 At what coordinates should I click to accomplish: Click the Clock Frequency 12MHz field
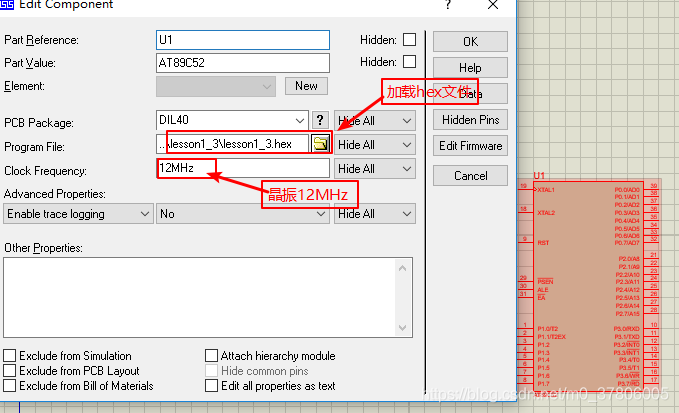point(242,168)
